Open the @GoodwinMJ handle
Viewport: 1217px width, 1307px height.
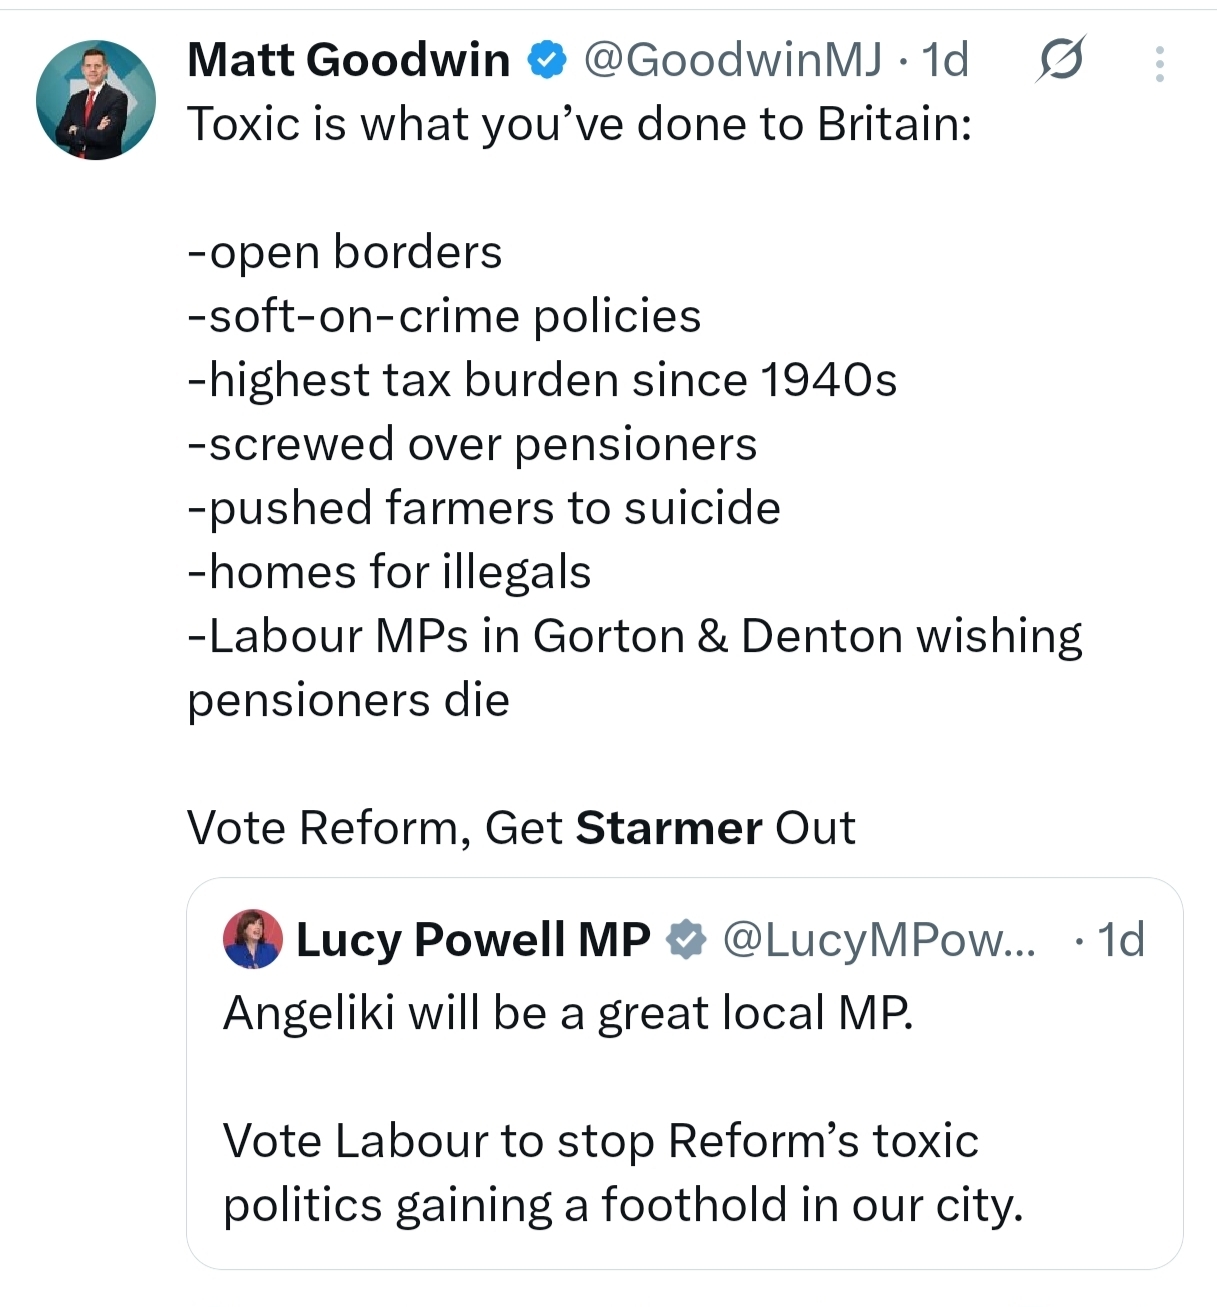tap(732, 60)
